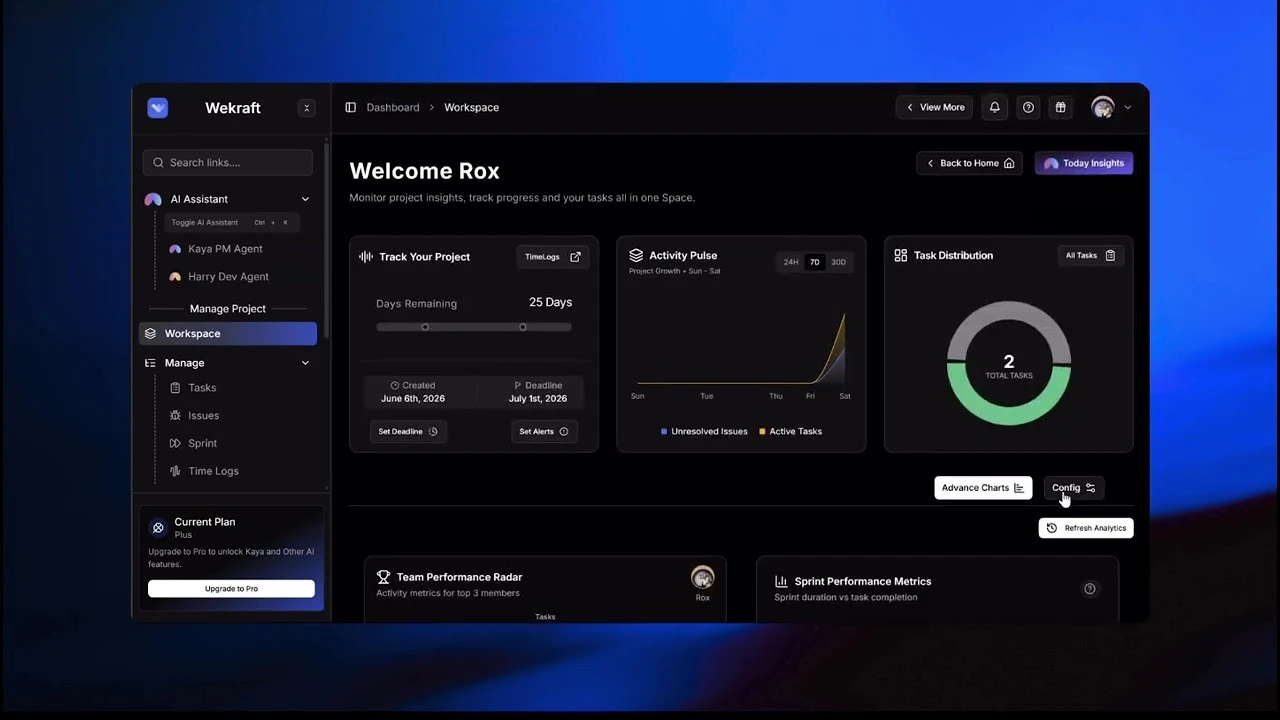Click Set Alerts button
Screen dimensions: 1280x720
click(543, 432)
